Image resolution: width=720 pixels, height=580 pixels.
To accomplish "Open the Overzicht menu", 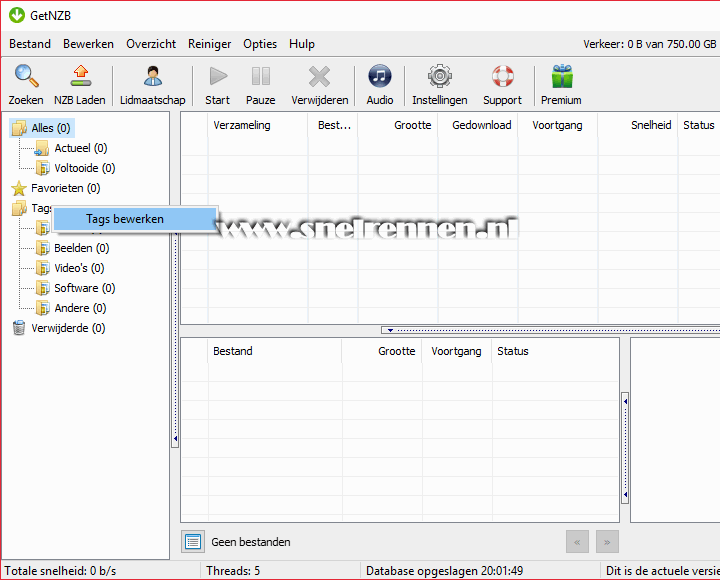I will coord(151,44).
